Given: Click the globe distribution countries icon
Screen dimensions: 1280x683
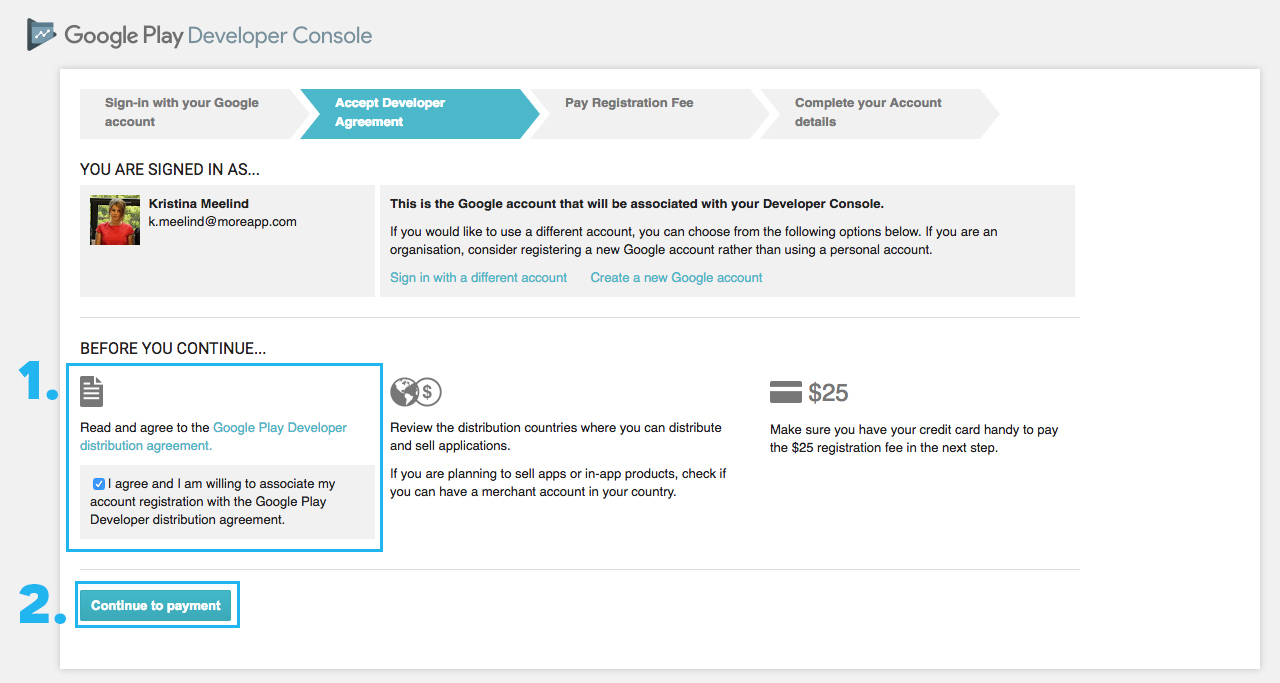Looking at the screenshot, I should tap(404, 392).
